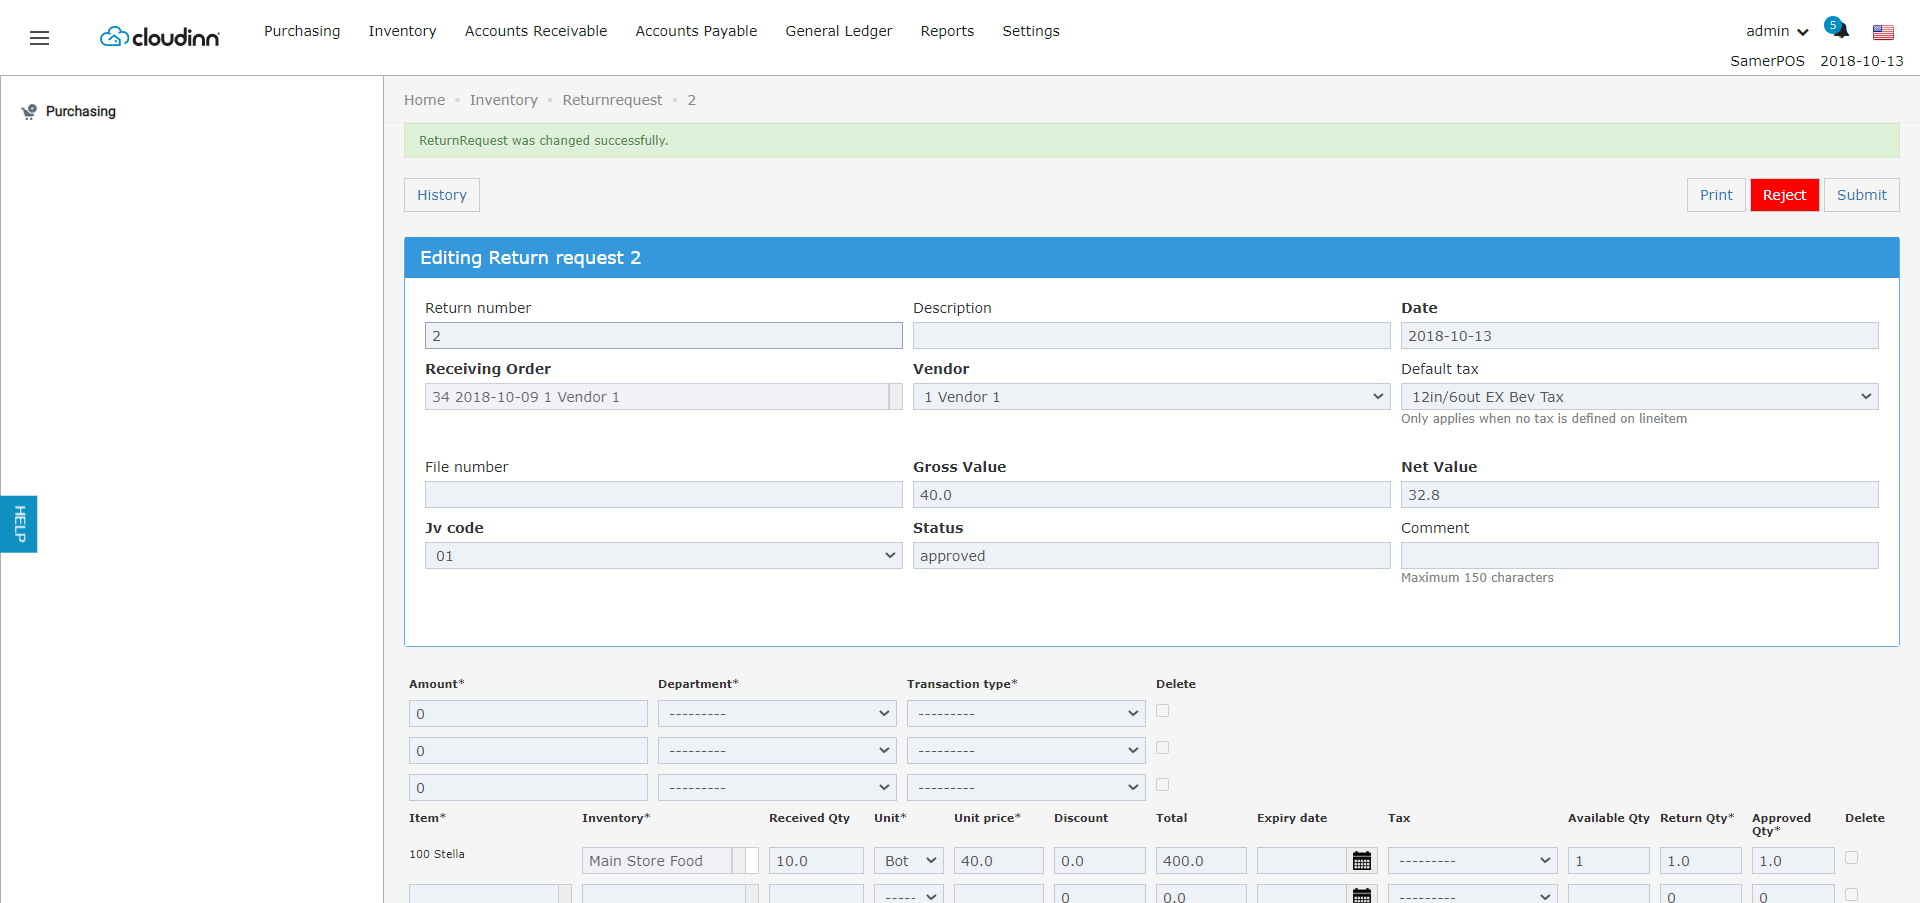Click the US flag language icon
1920x903 pixels.
(x=1883, y=32)
